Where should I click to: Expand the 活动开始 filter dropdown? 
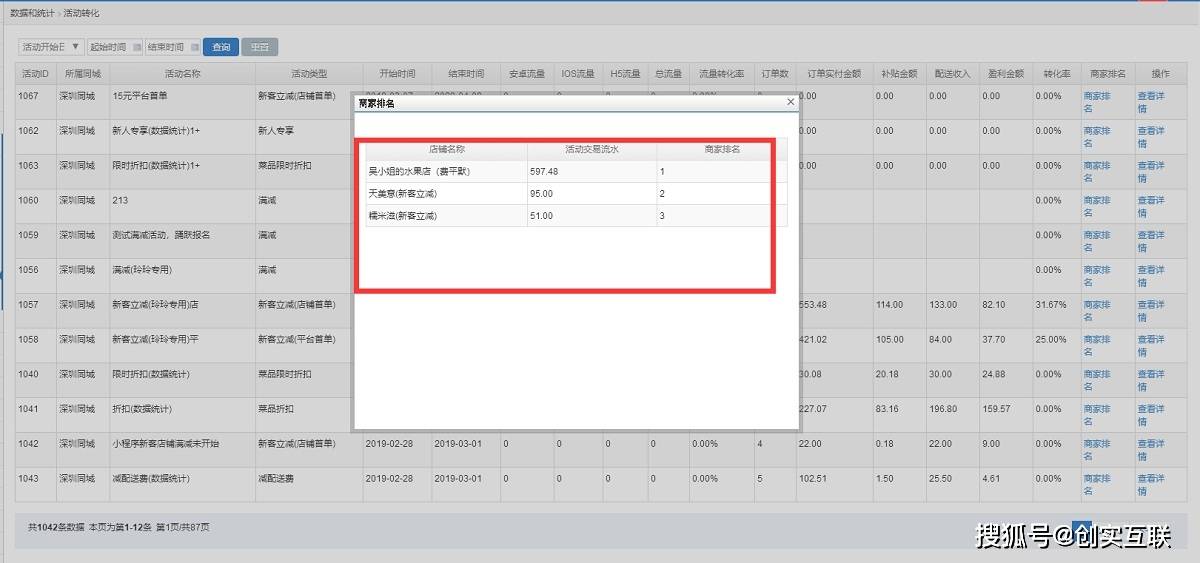tap(76, 47)
